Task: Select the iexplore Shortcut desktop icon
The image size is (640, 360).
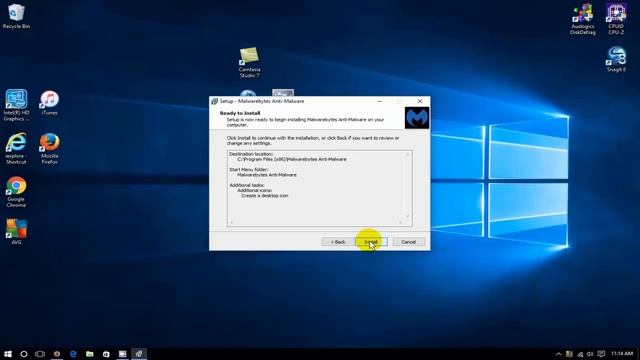Action: point(16,148)
